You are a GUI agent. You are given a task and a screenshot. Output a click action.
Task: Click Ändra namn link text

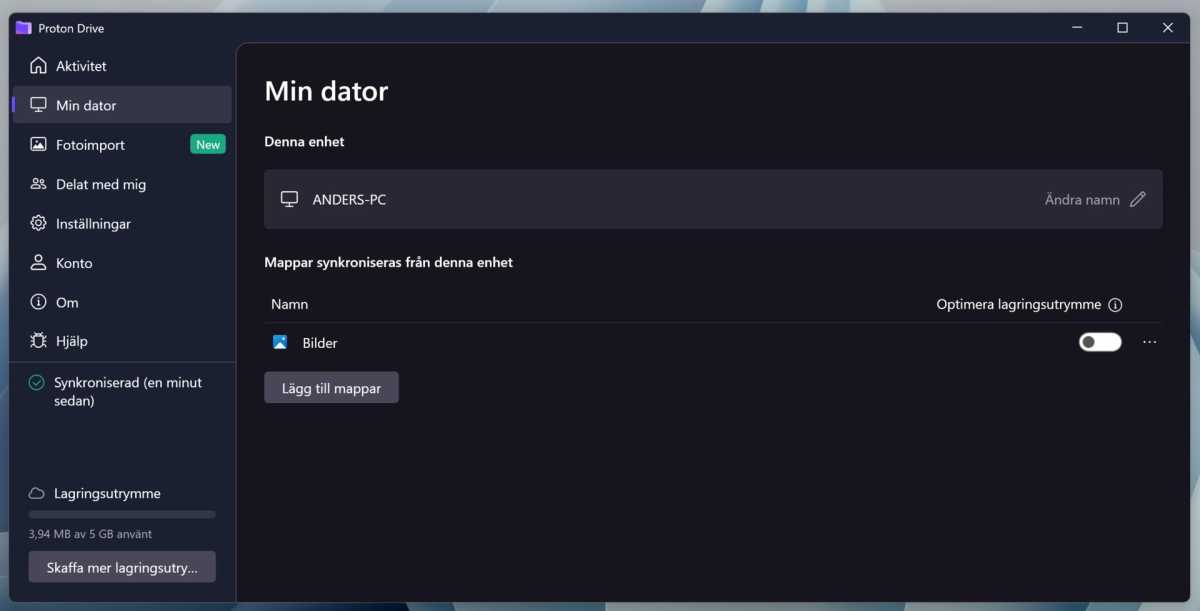pos(1082,200)
